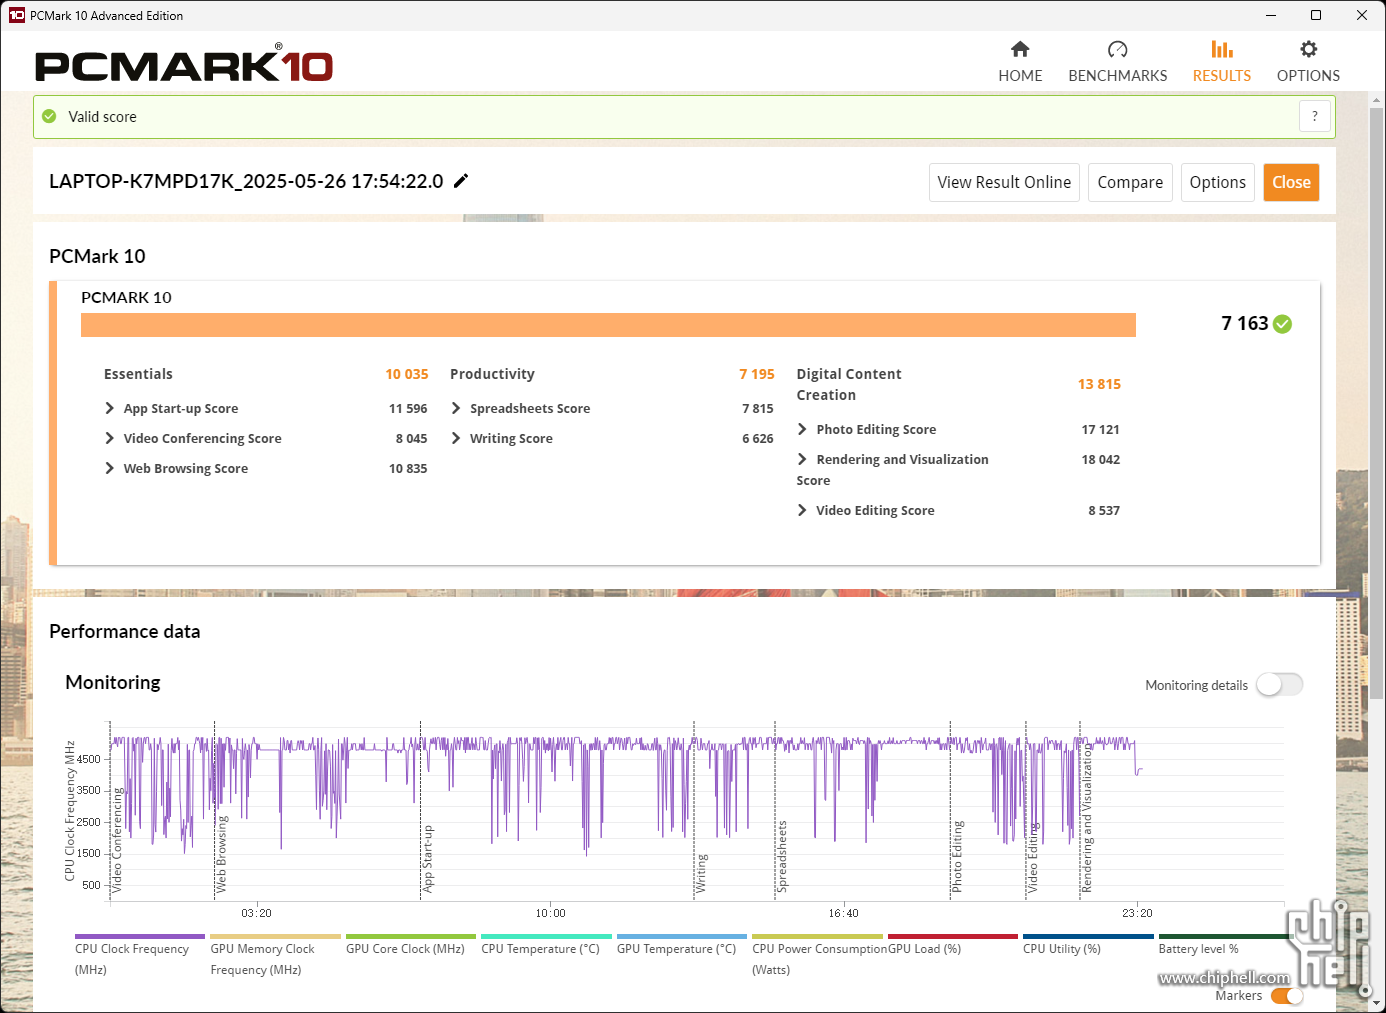Click View Result Online button
The height and width of the screenshot is (1013, 1386).
1004,182
